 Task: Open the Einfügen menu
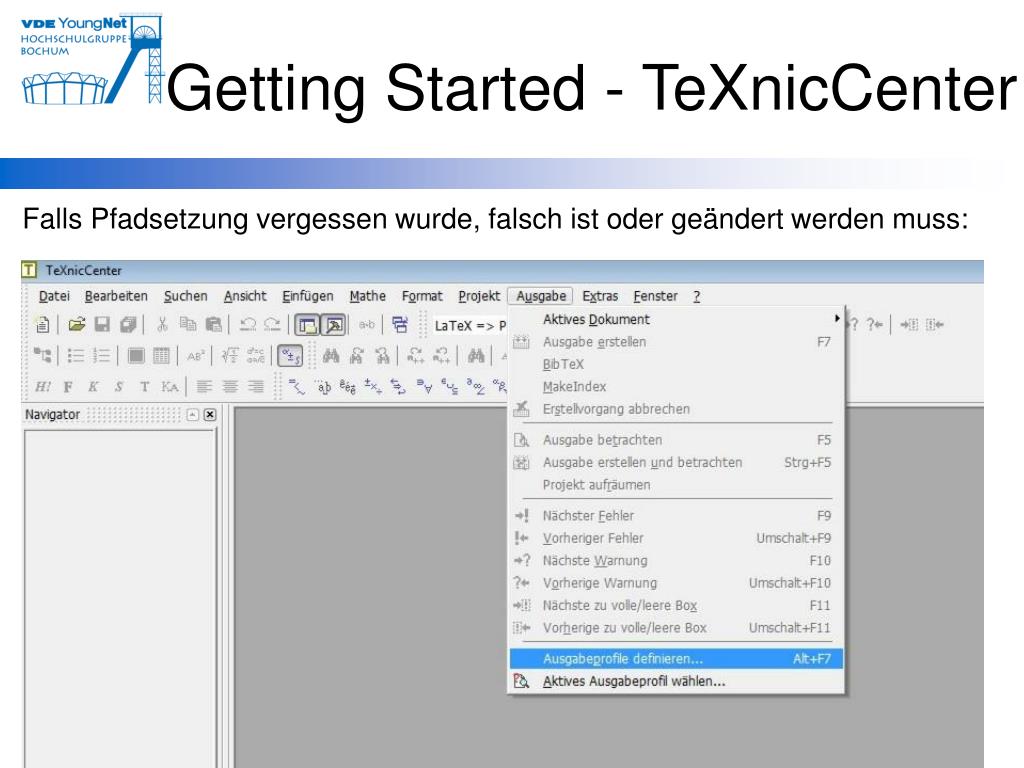(308, 296)
